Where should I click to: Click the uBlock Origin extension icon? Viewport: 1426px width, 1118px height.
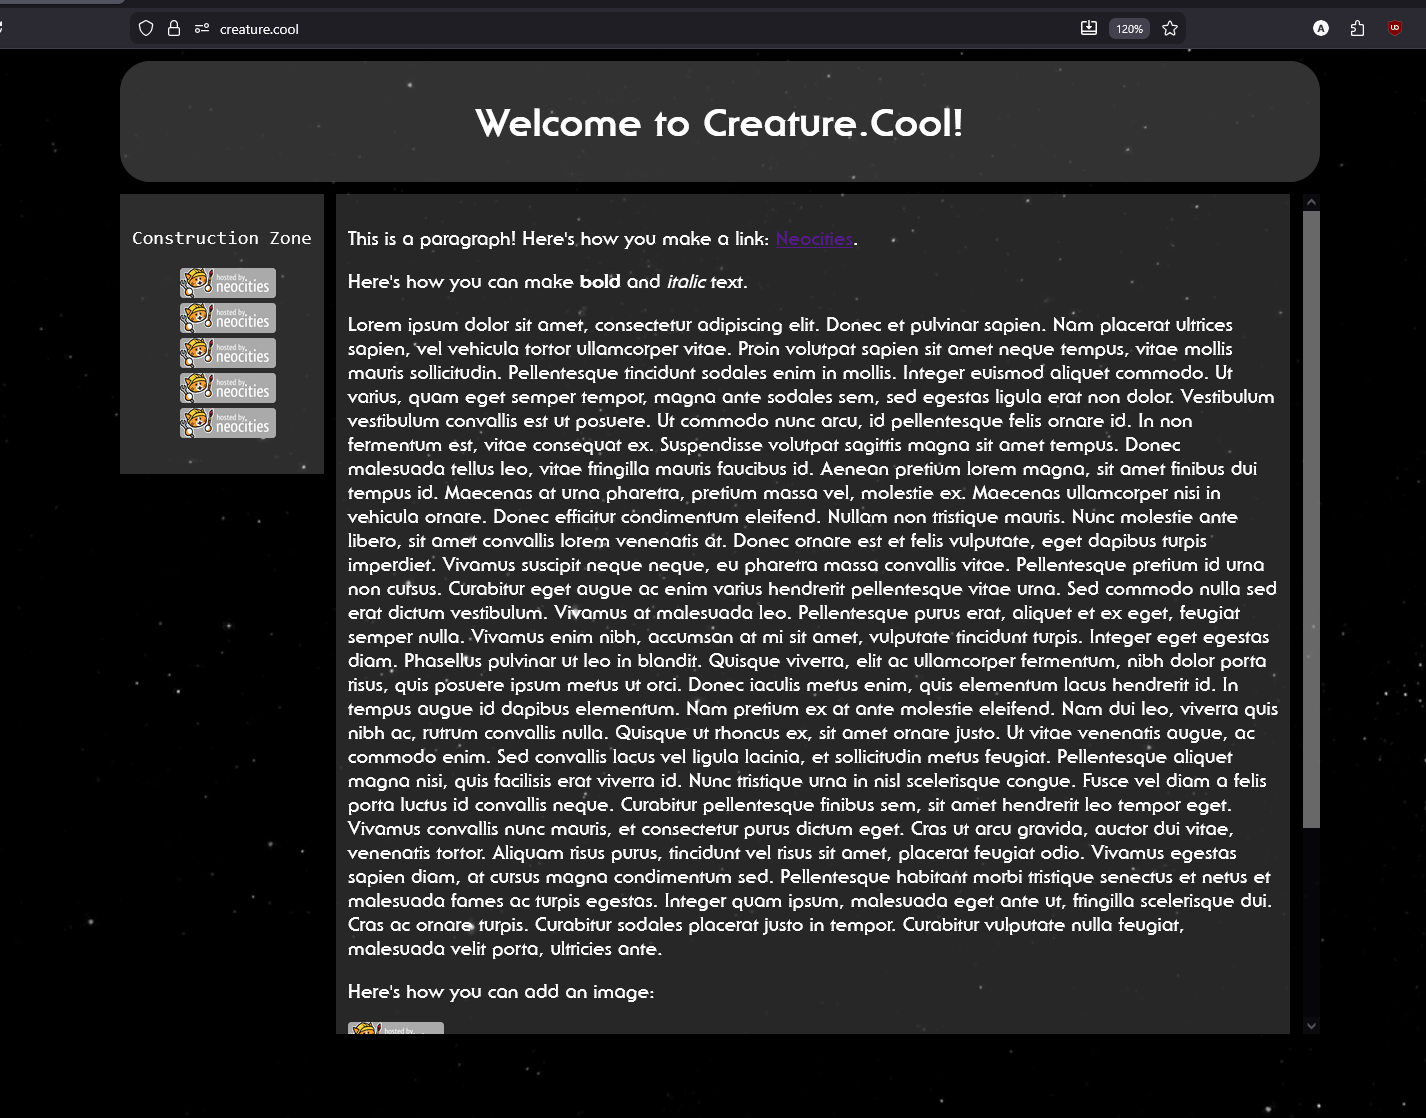[1395, 29]
